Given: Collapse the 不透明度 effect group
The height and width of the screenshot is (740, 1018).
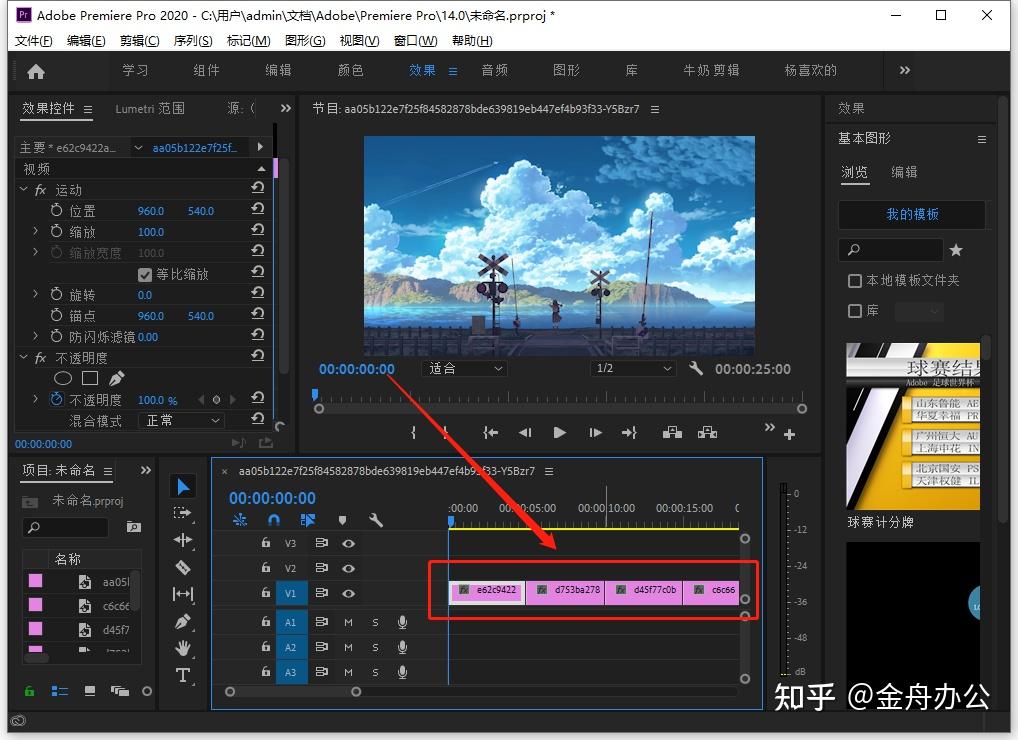Looking at the screenshot, I should coord(24,358).
